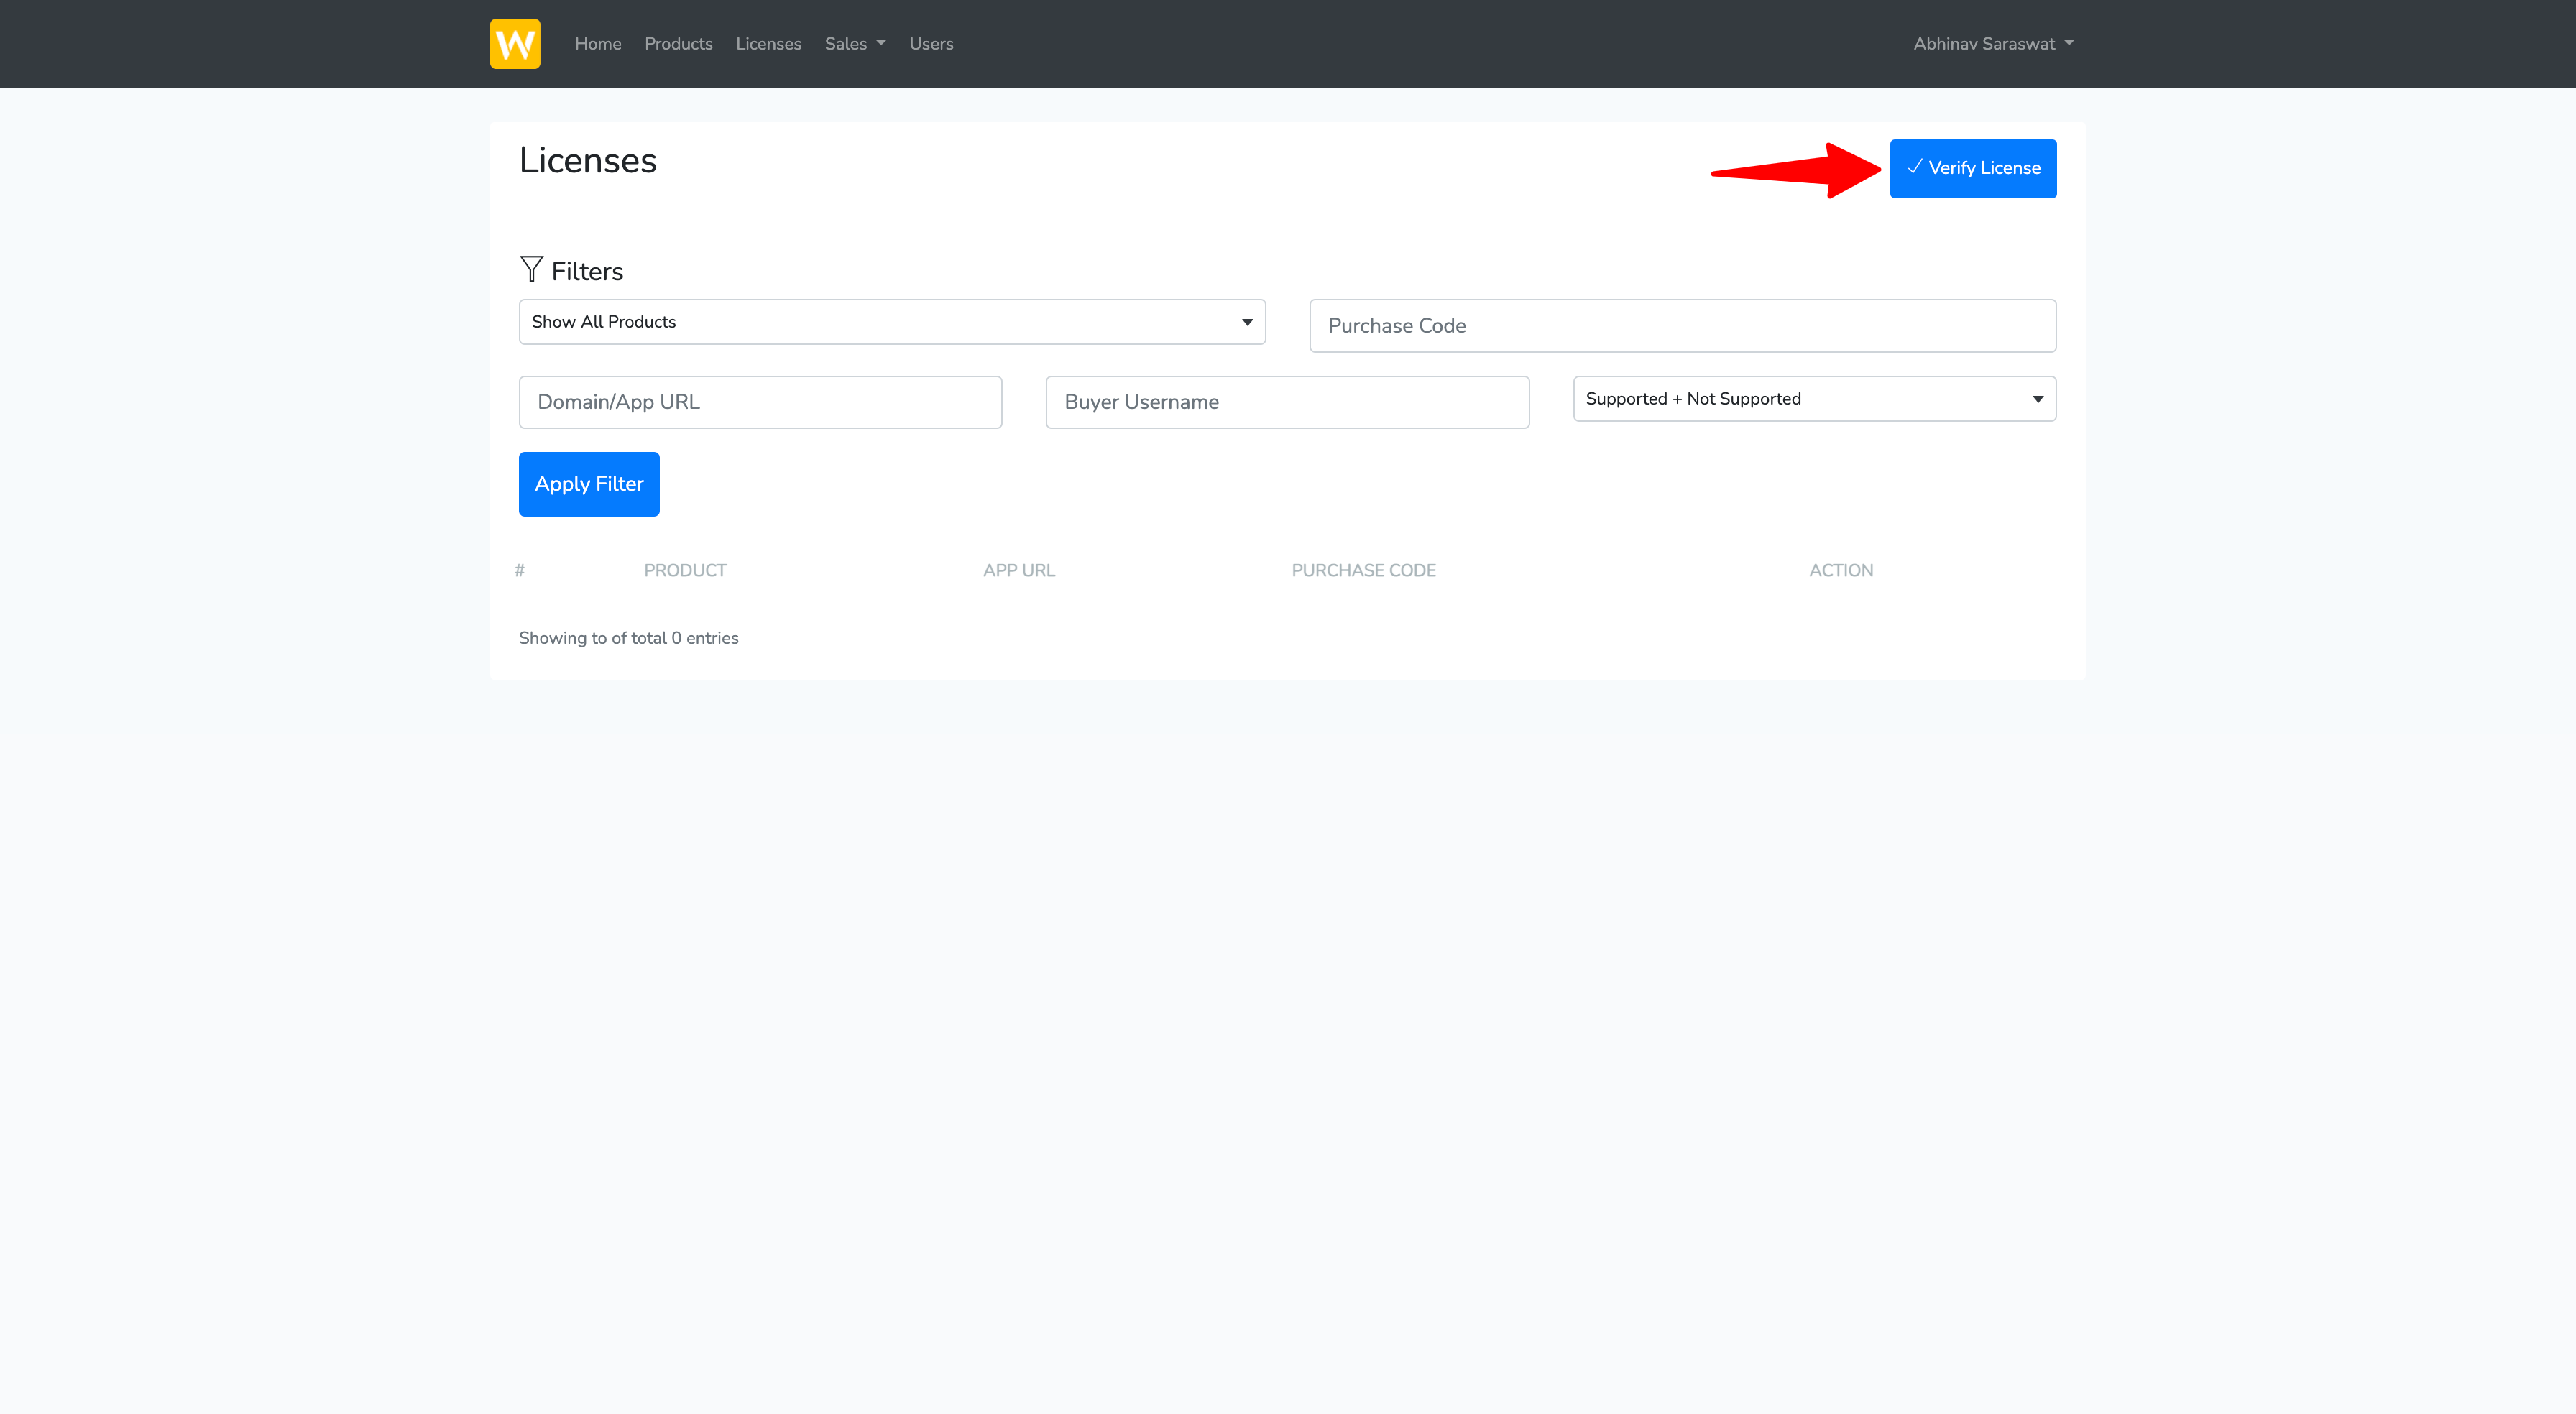Focus the Domain/App URL field

[x=760, y=402]
